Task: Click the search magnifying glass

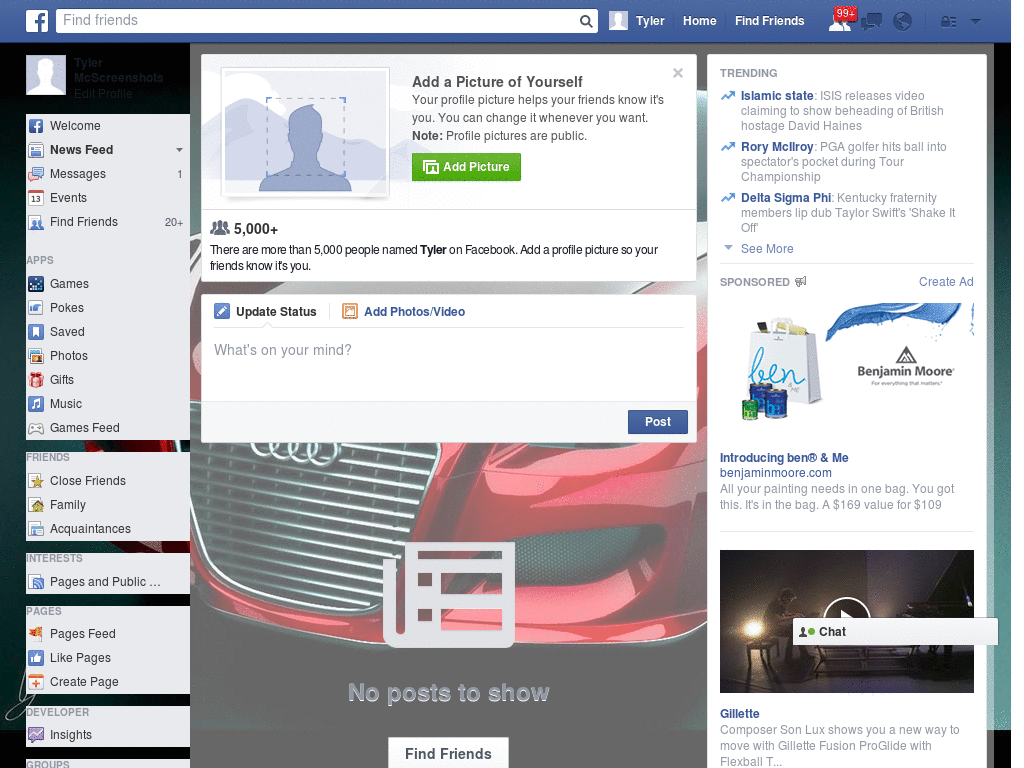Action: pyautogui.click(x=586, y=20)
